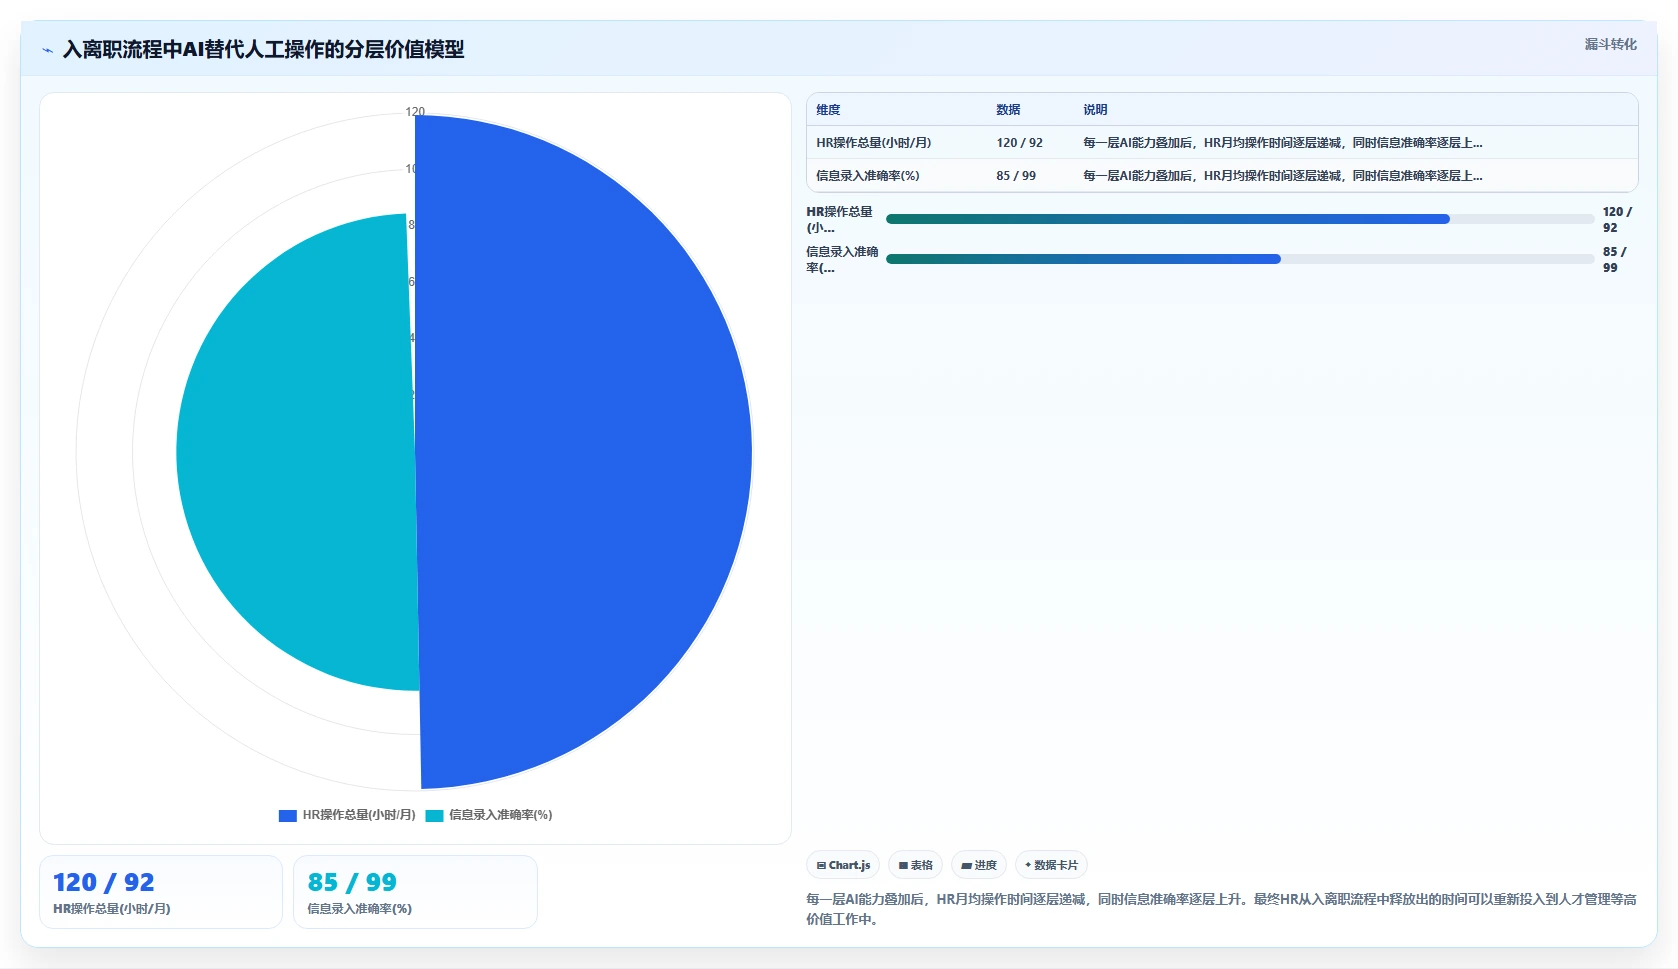Click the summary paragraph at bottom right
The width and height of the screenshot is (1678, 969).
(1221, 909)
